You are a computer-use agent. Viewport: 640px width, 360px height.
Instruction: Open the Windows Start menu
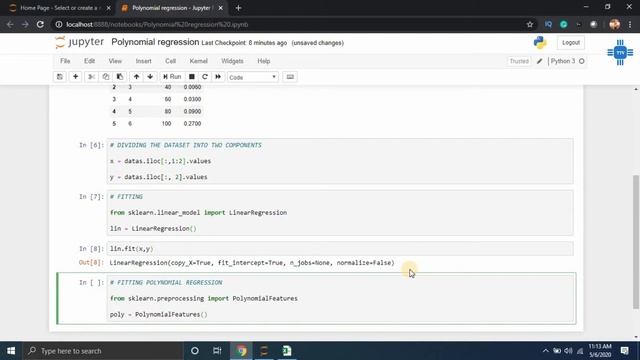coord(11,351)
